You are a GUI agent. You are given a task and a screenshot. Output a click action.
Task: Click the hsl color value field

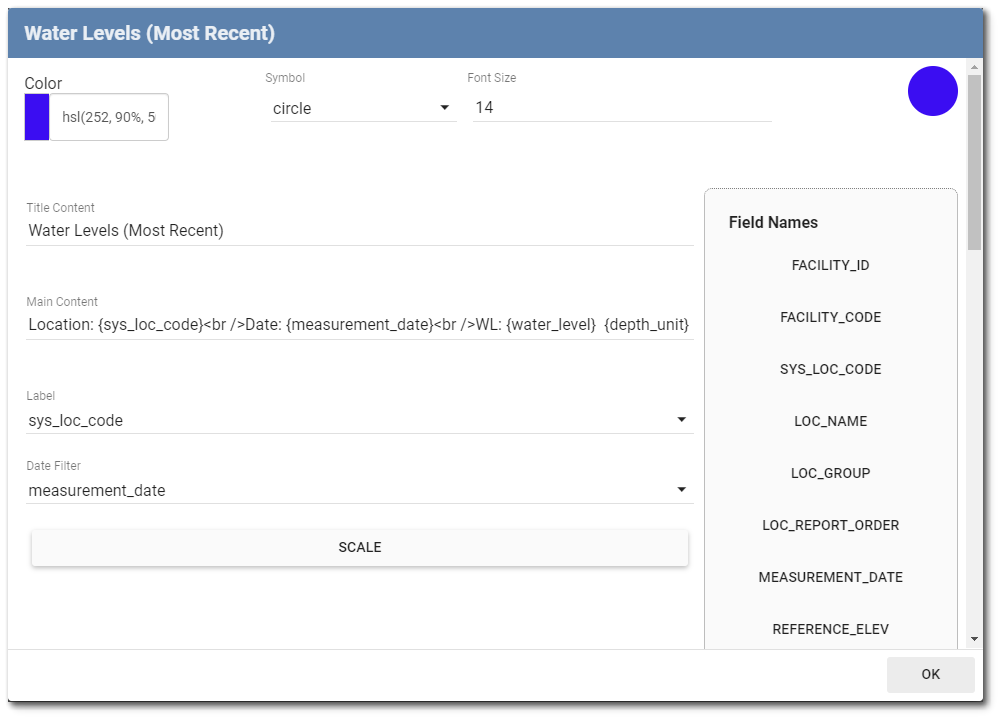click(x=108, y=117)
